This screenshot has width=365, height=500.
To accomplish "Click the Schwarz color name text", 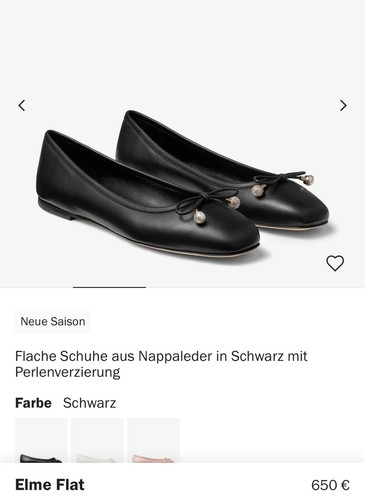I will tap(90, 403).
